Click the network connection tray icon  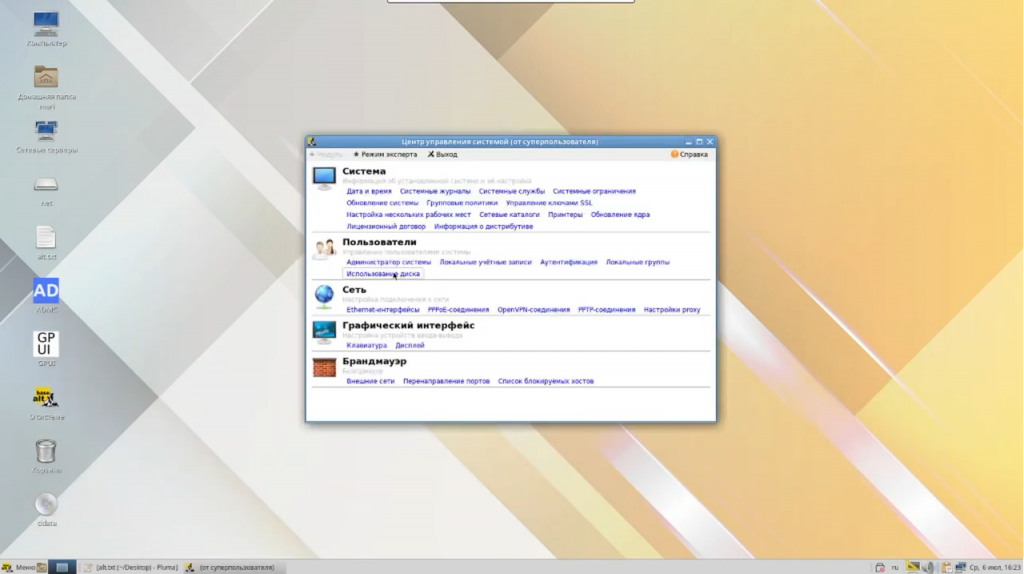tap(961, 567)
